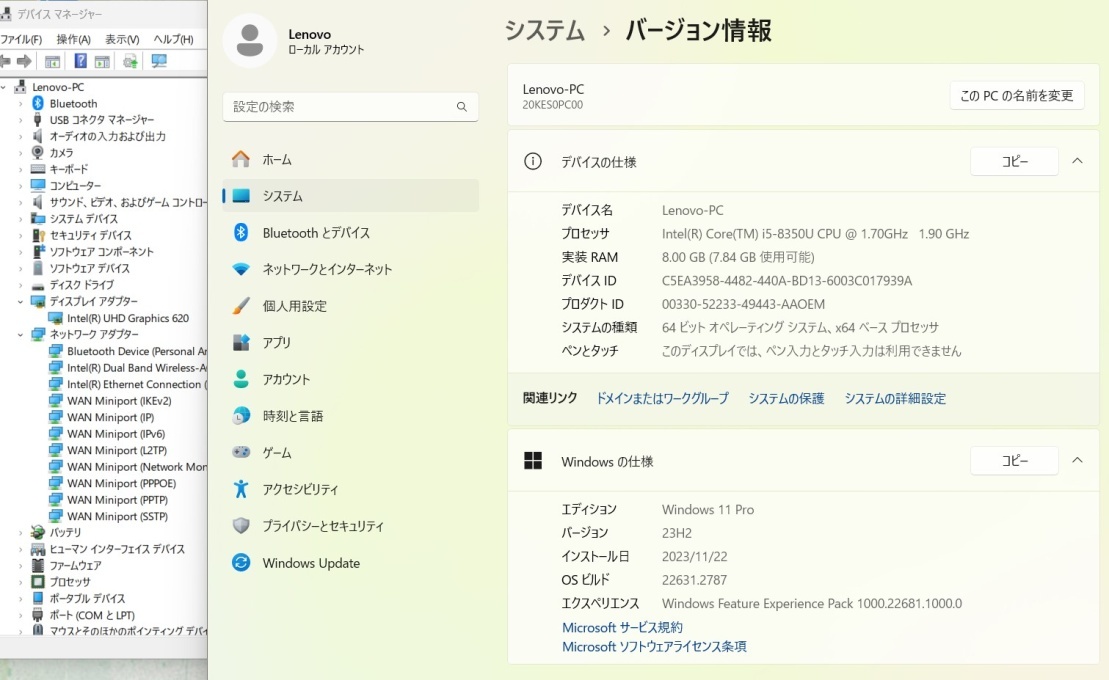1109x680 pixels.
Task: Select Intel(R) UHD Graphics 620 device
Action: (x=128, y=318)
